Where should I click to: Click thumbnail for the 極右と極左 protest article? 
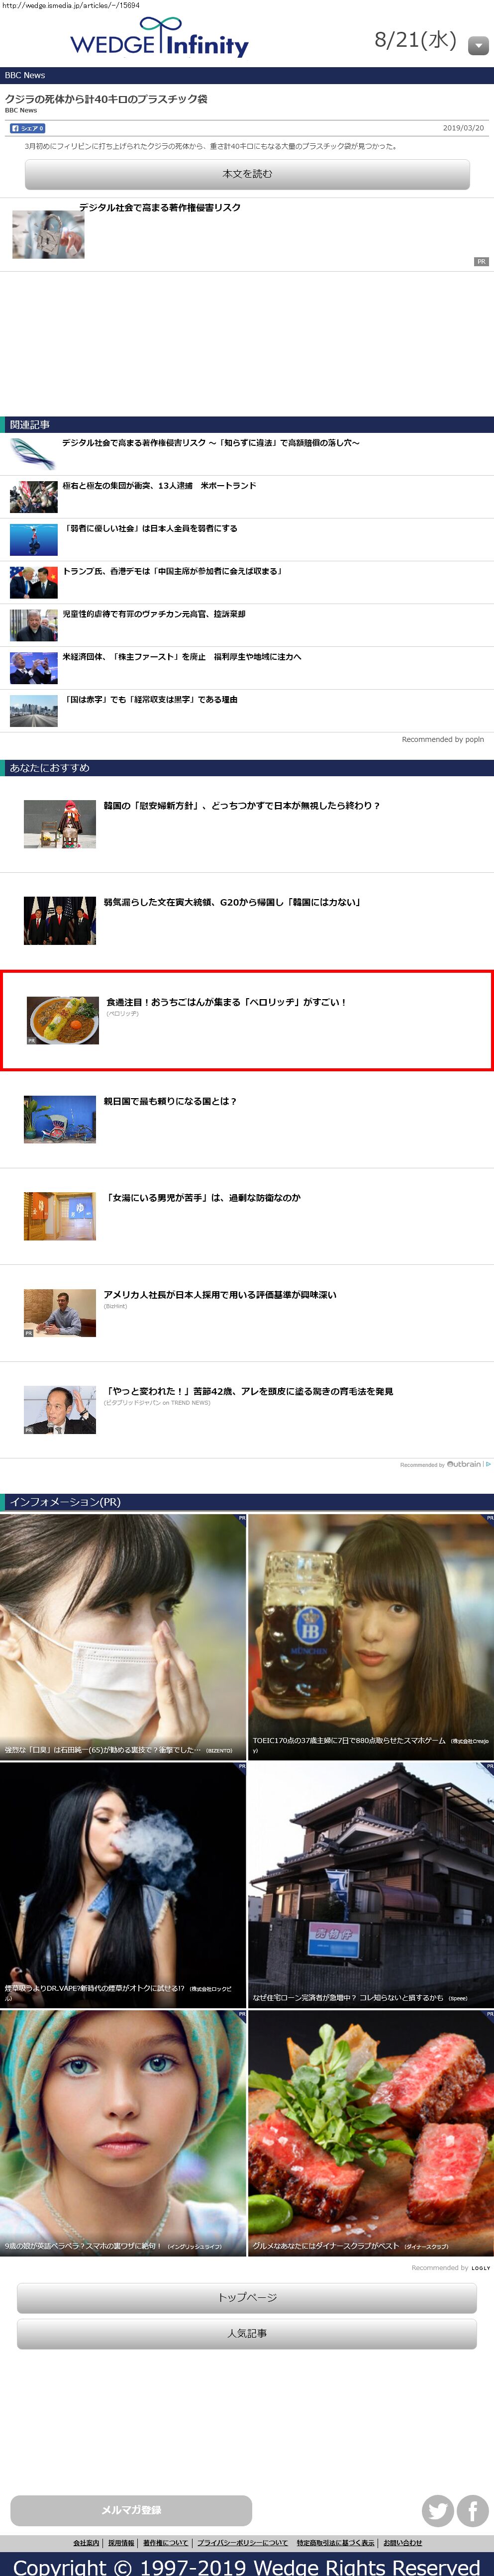tap(34, 497)
